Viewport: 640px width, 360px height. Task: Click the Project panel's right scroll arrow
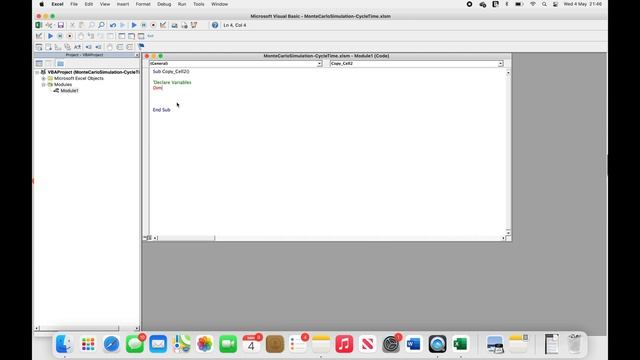click(137, 328)
